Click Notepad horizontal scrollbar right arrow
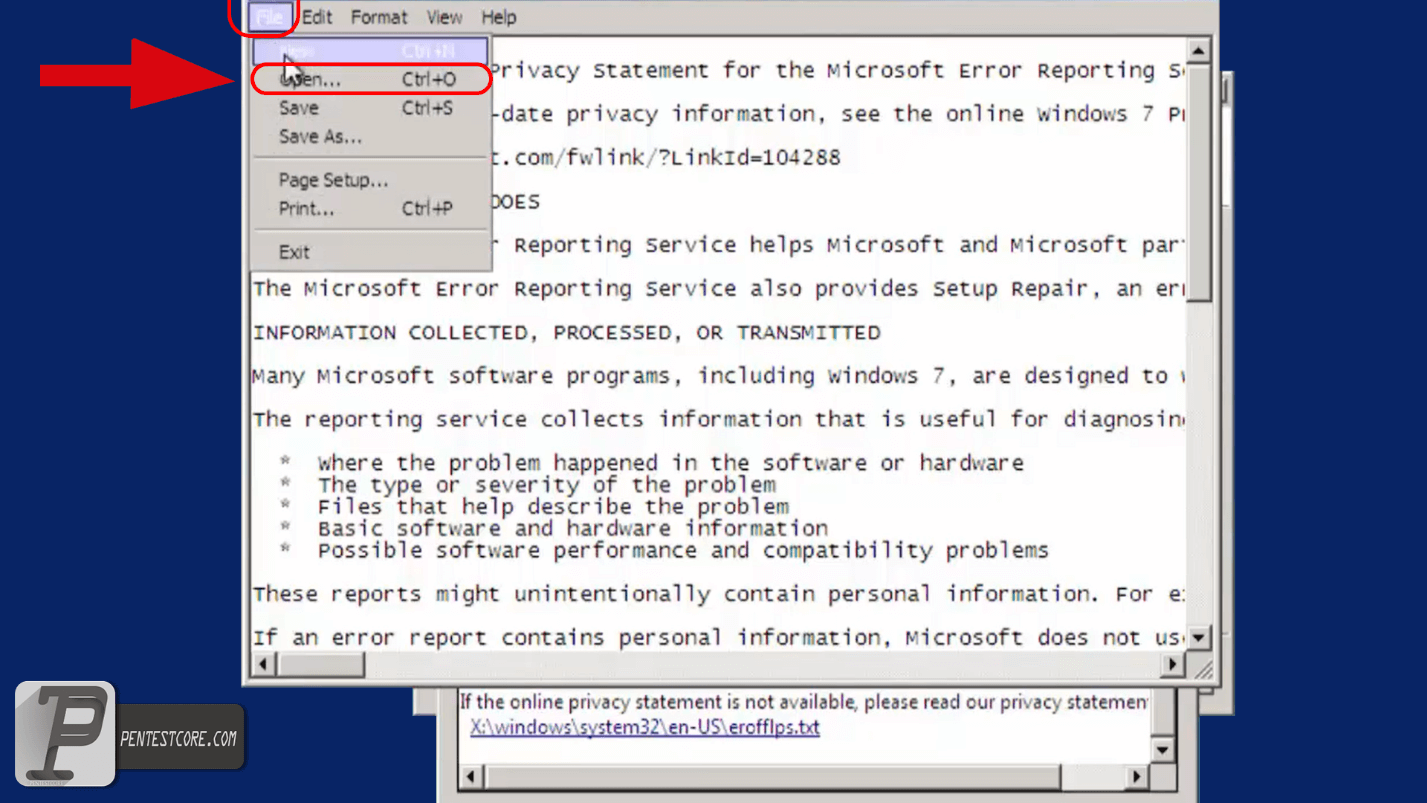This screenshot has width=1427, height=803. (x=1173, y=663)
